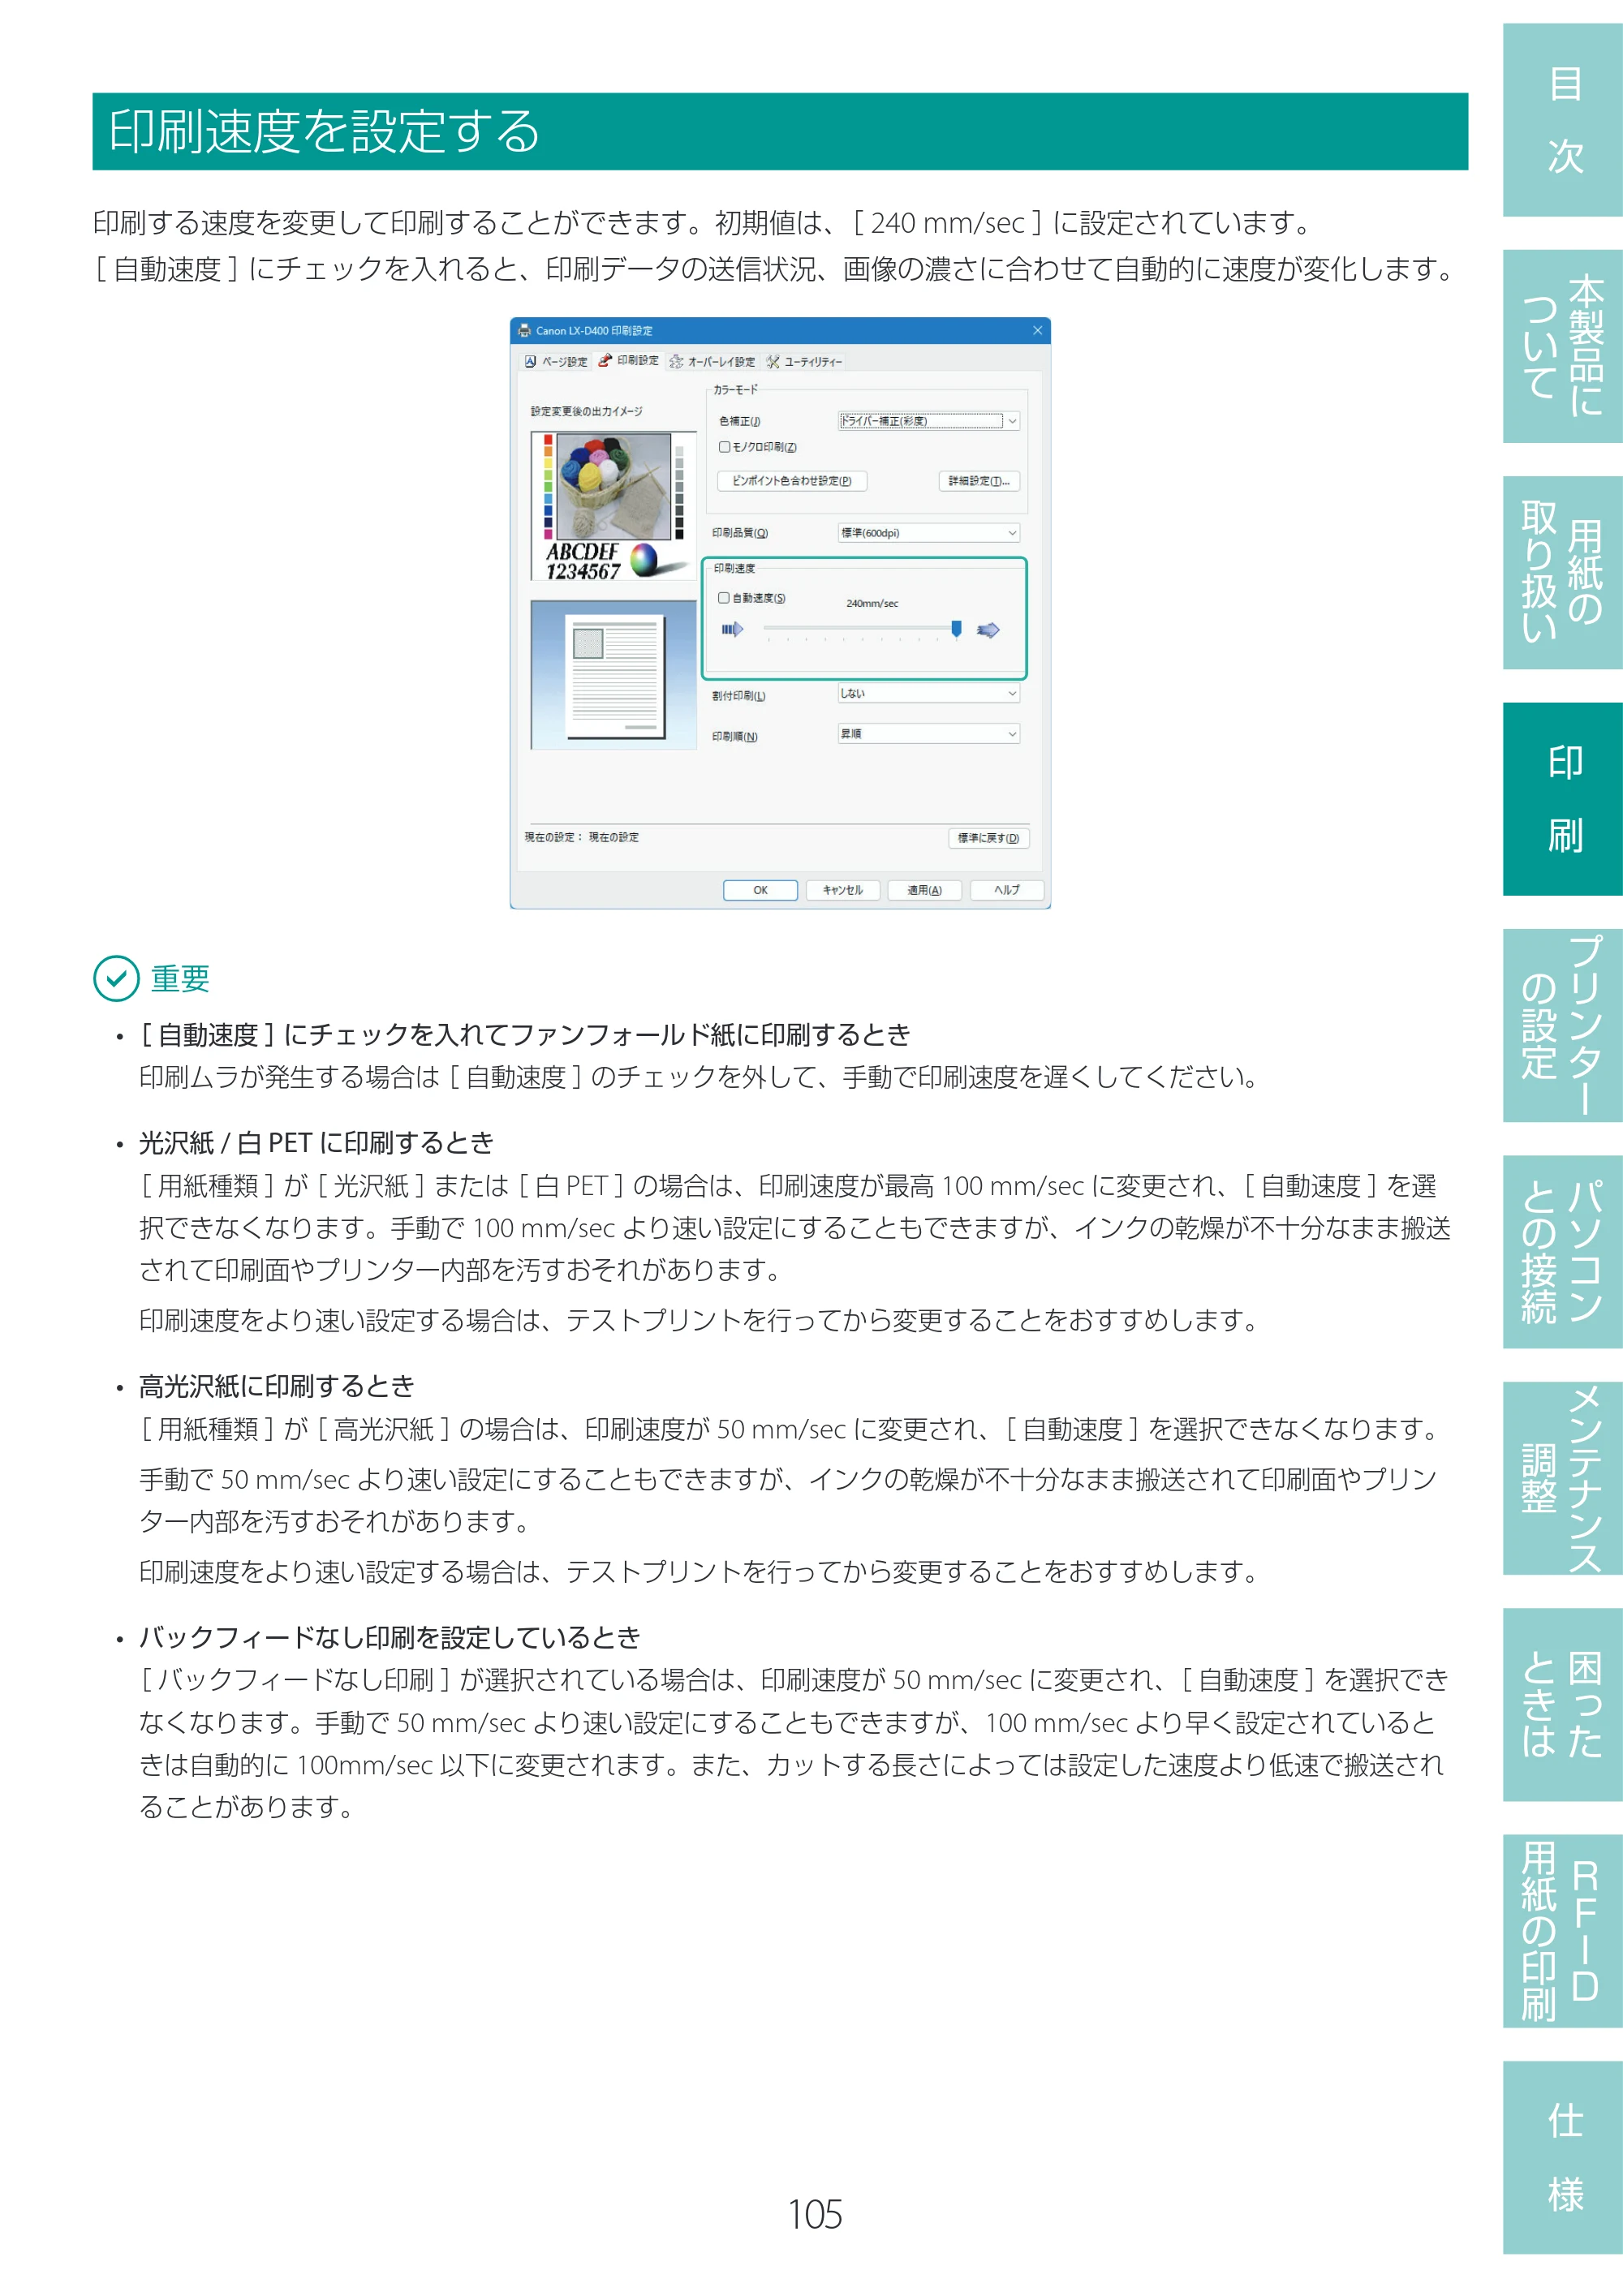
Task: Apply settings with 適用 button
Action: [x=924, y=890]
